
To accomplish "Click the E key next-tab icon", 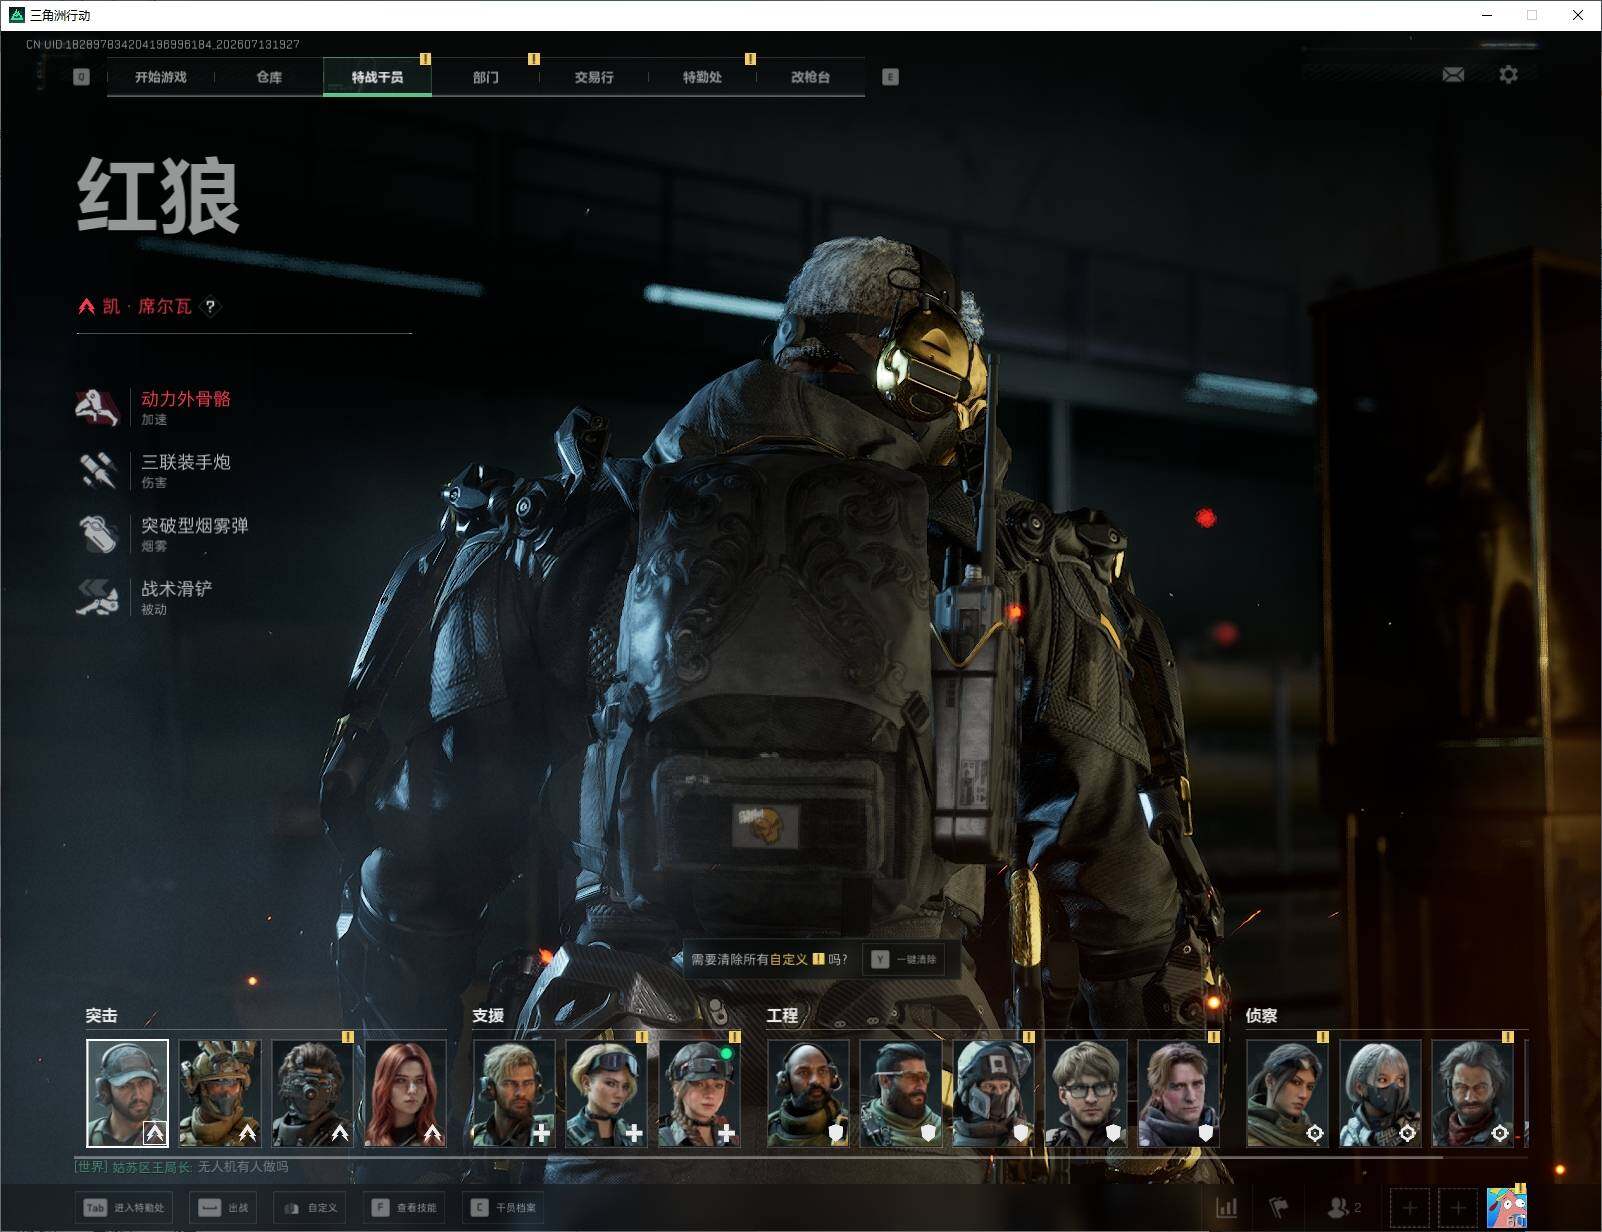I will tap(890, 77).
